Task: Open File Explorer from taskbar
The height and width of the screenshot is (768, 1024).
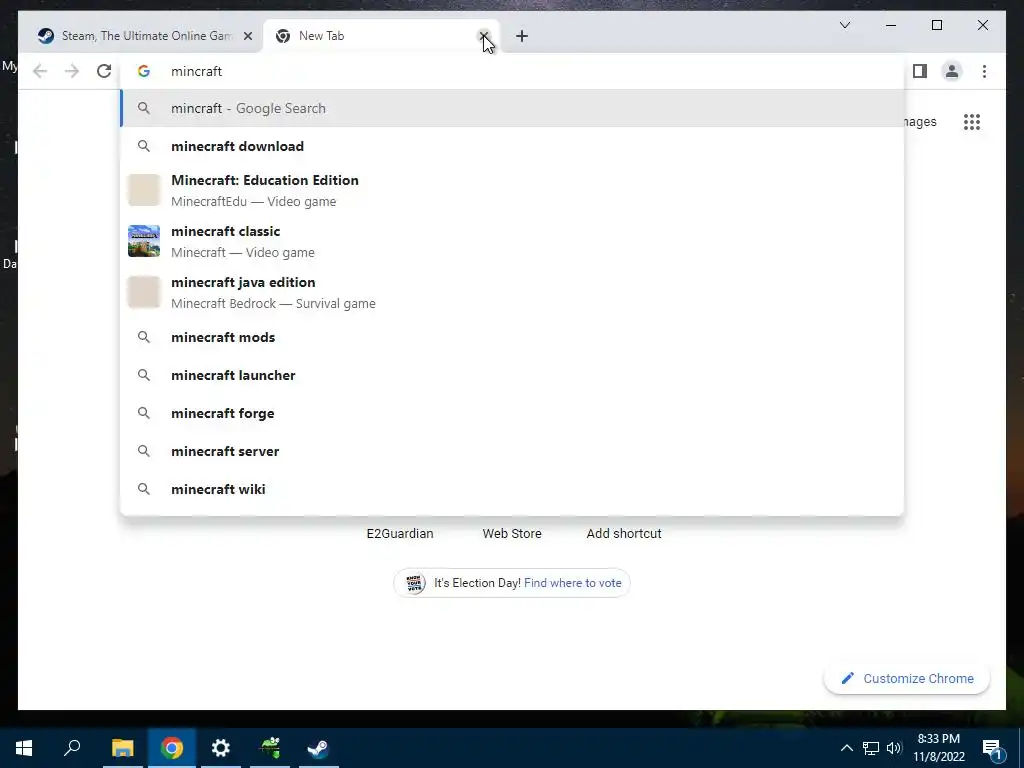Action: (x=122, y=748)
